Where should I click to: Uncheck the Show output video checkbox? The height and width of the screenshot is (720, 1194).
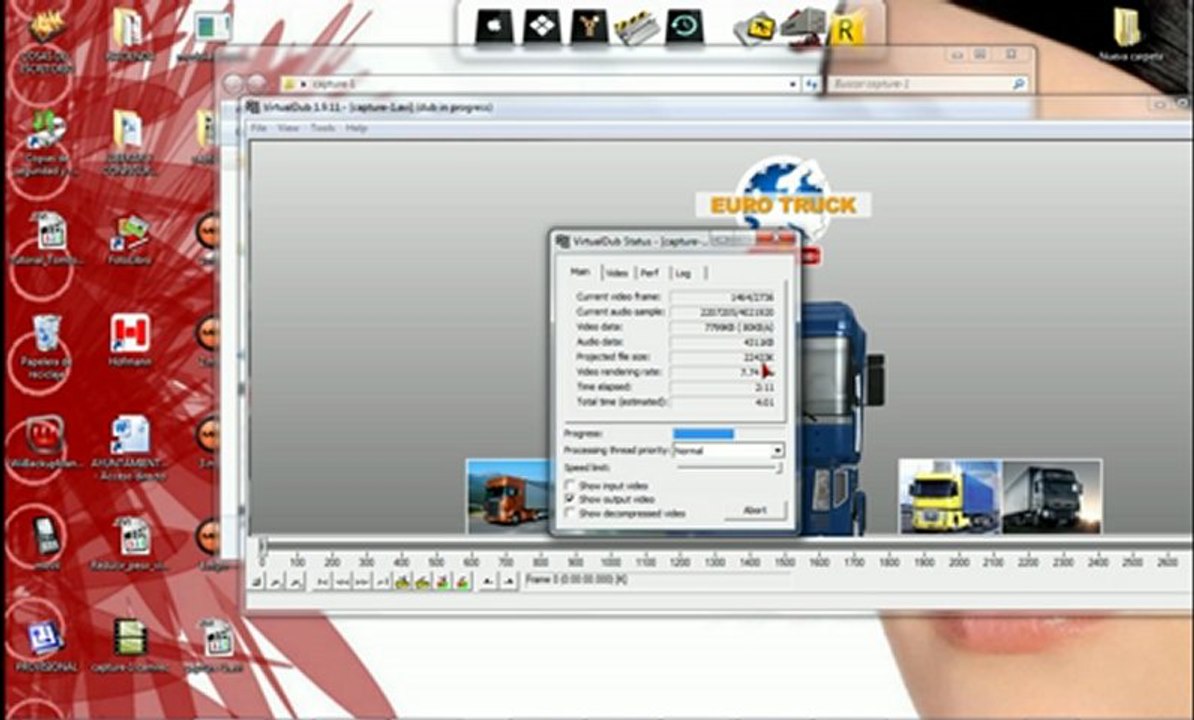click(570, 499)
